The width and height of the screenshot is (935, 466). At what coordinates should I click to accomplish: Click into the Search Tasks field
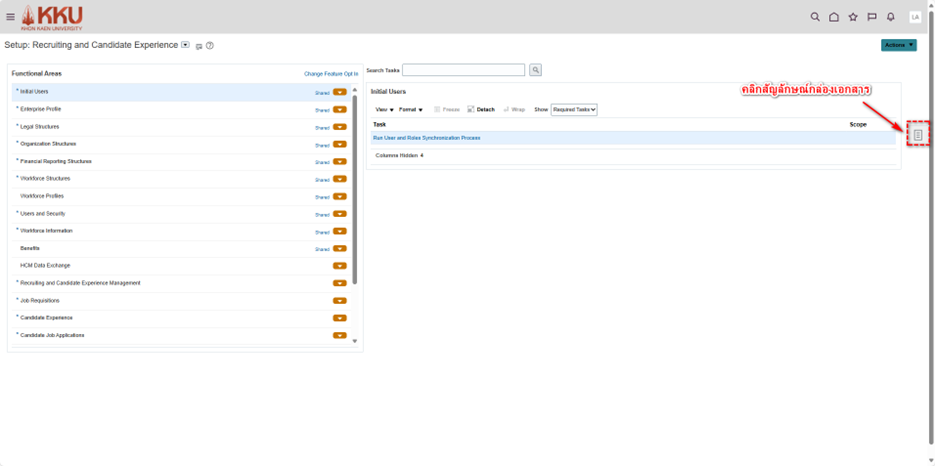tap(463, 70)
